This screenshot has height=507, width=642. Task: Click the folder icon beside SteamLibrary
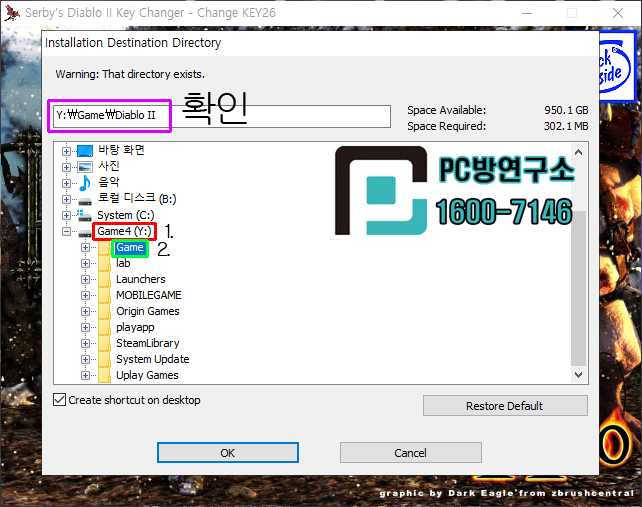(104, 343)
